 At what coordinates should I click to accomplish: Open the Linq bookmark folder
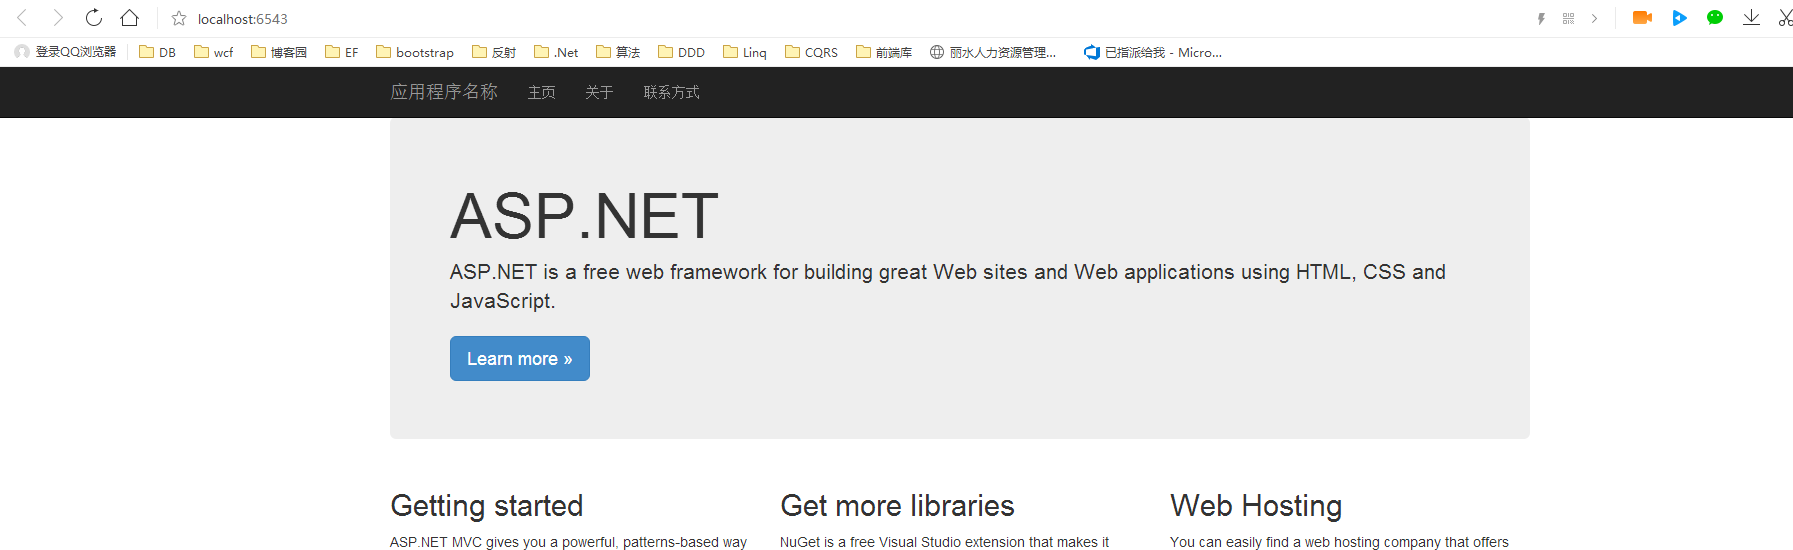[744, 52]
